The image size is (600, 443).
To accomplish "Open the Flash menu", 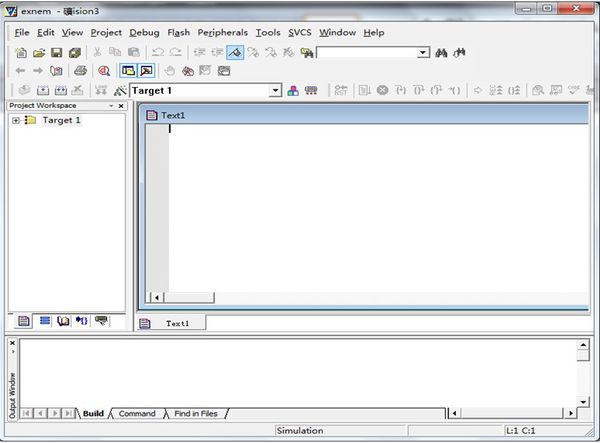I will (x=178, y=33).
